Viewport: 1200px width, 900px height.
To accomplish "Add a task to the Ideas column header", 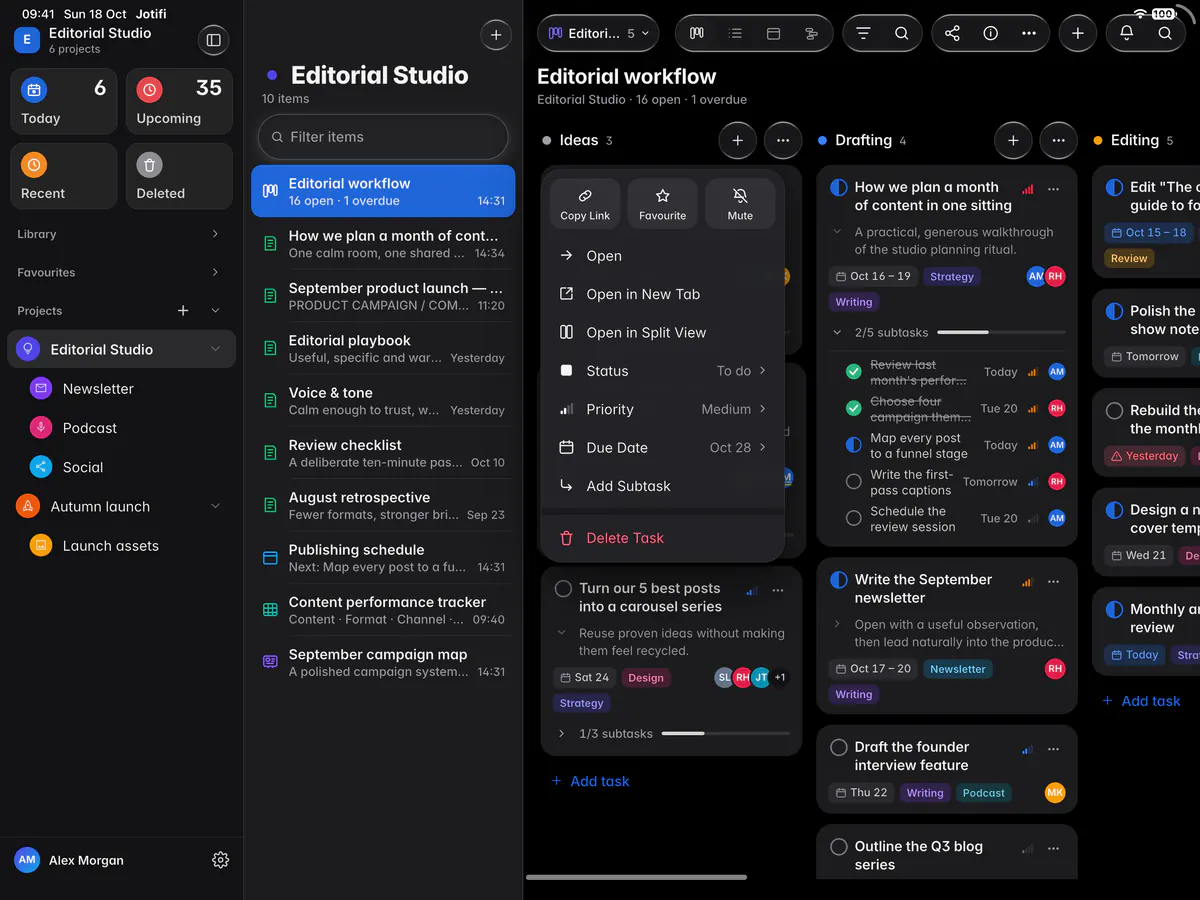I will tap(738, 141).
